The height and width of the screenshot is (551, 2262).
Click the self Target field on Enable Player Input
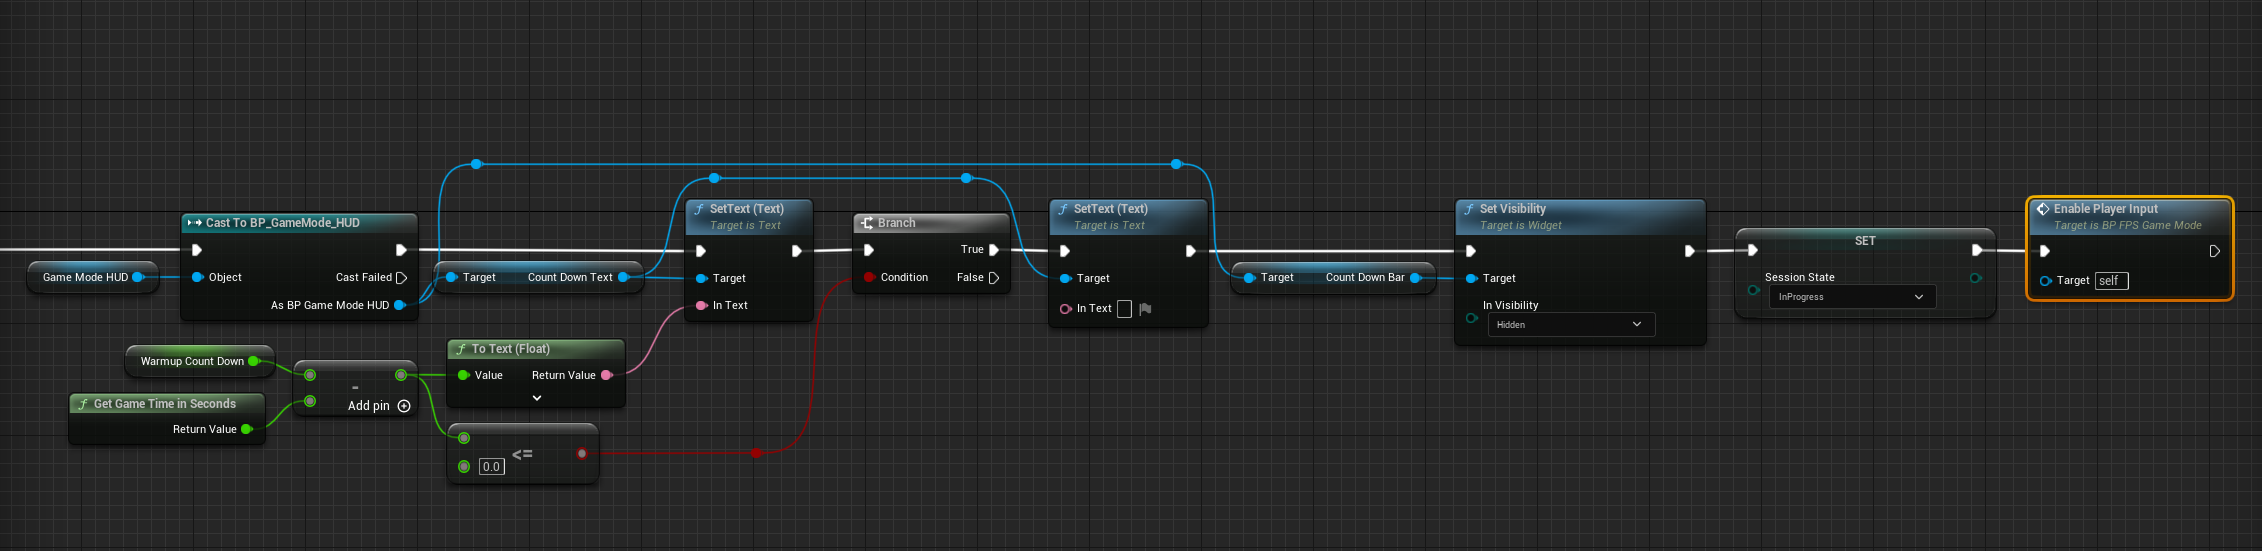[x=2112, y=281]
